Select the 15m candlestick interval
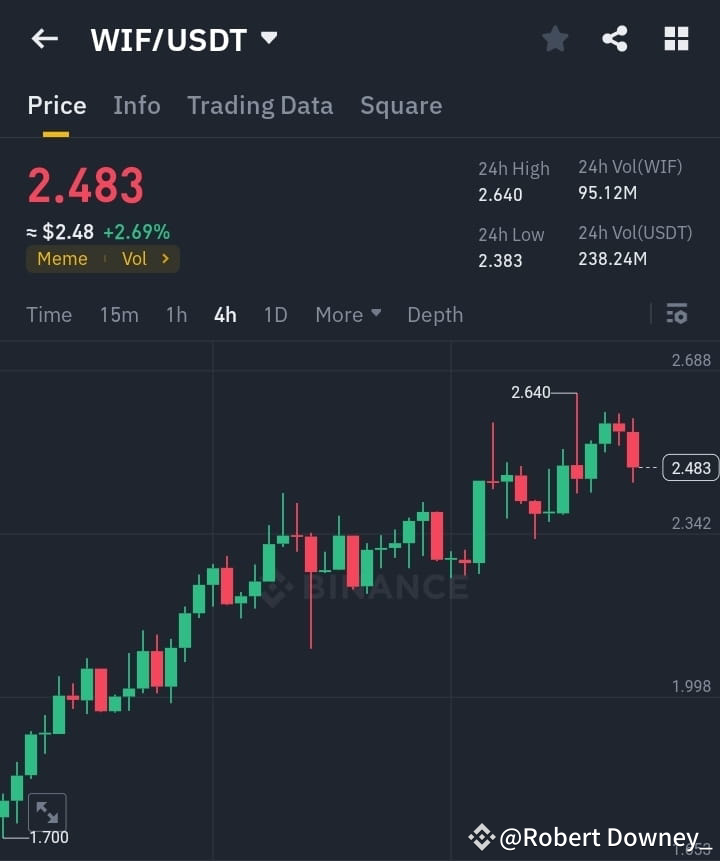Image resolution: width=720 pixels, height=861 pixels. click(119, 314)
